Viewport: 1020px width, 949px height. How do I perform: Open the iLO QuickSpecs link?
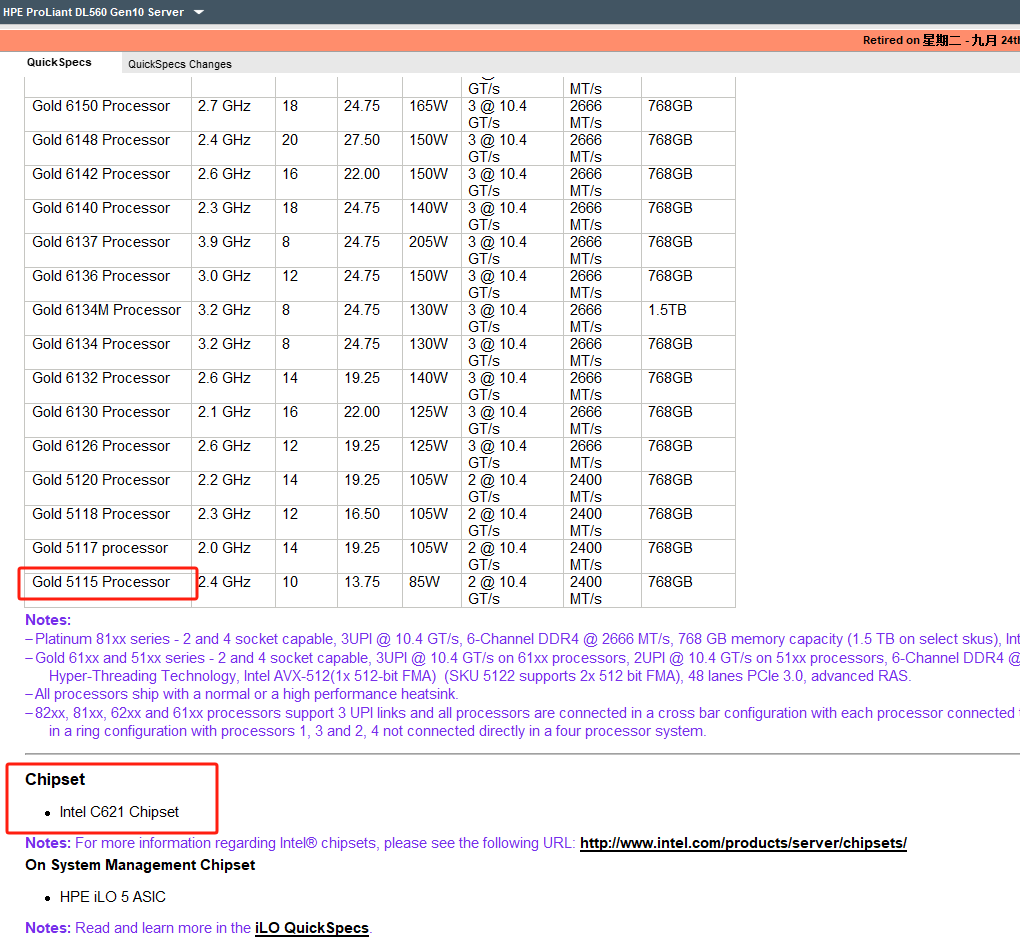pos(312,928)
